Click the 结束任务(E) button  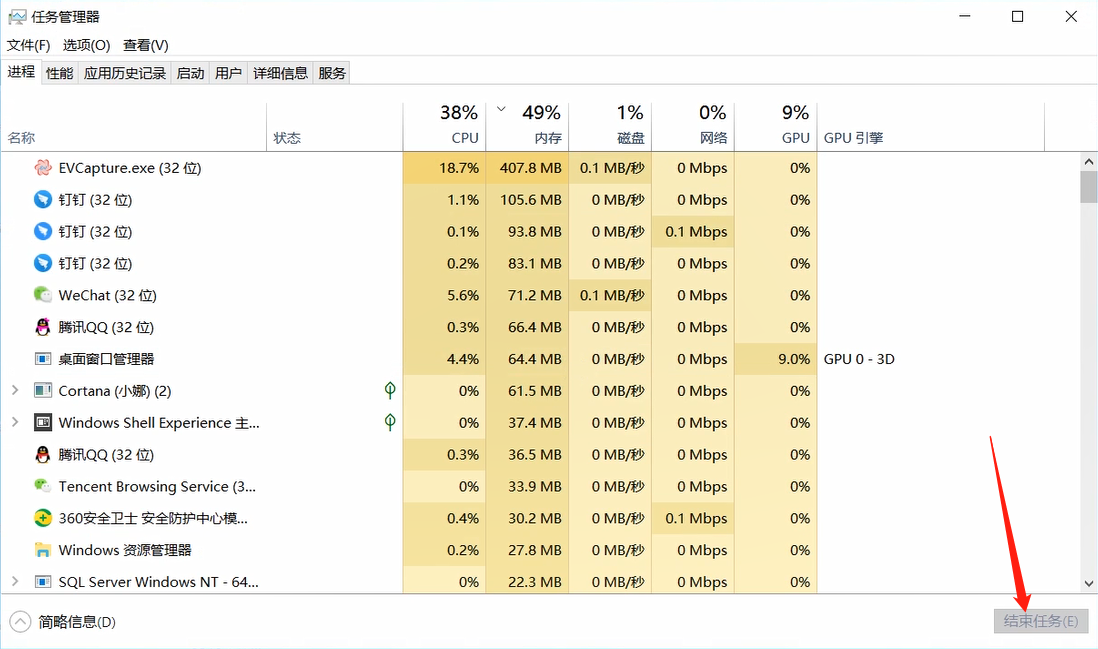[1040, 620]
